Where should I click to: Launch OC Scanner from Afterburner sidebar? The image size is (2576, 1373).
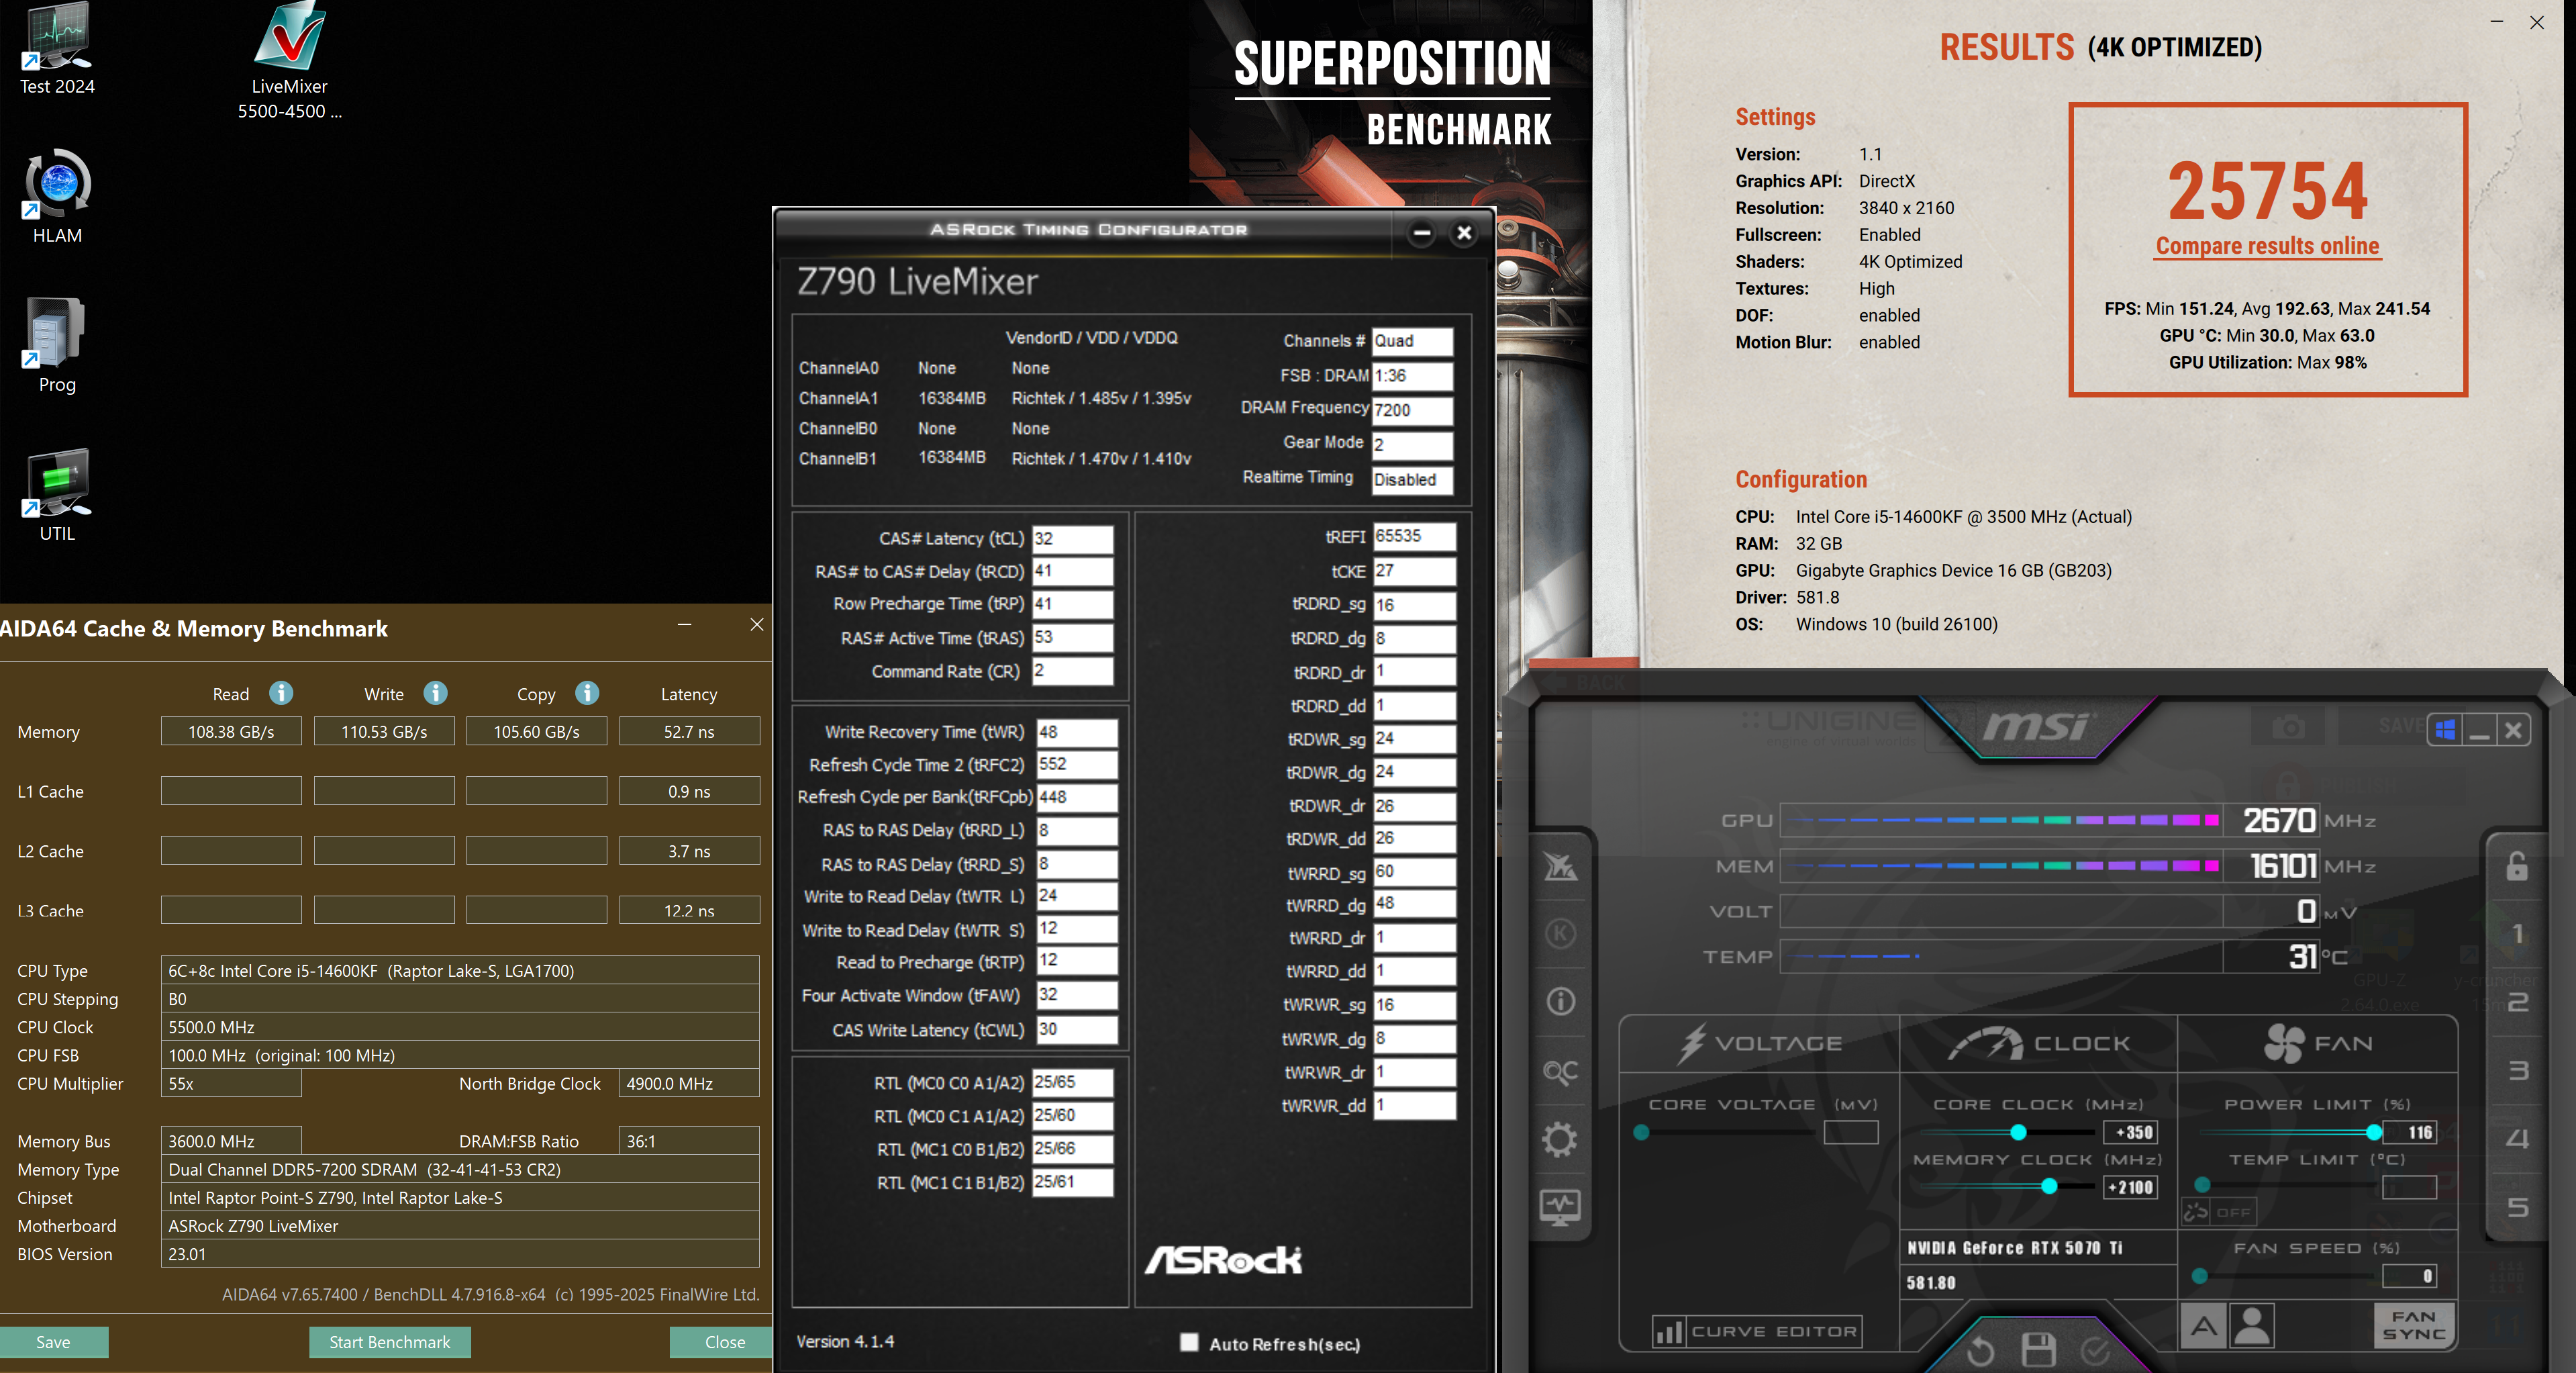coord(1559,1071)
